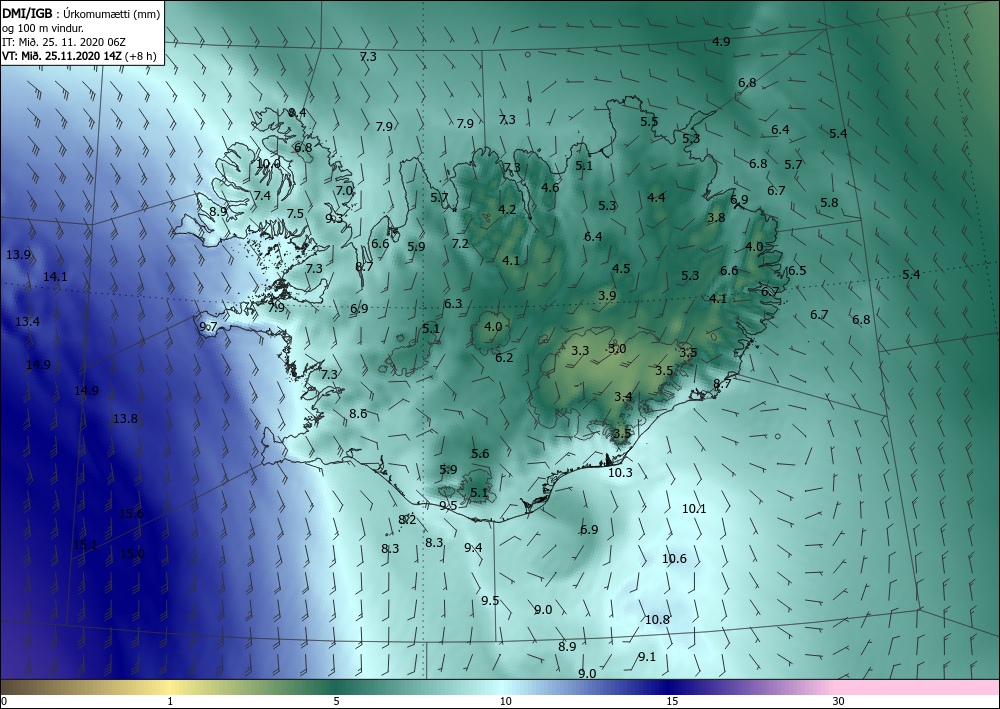The height and width of the screenshot is (709, 1000).
Task: Select the 6.3 value on the map
Action: coord(453,304)
